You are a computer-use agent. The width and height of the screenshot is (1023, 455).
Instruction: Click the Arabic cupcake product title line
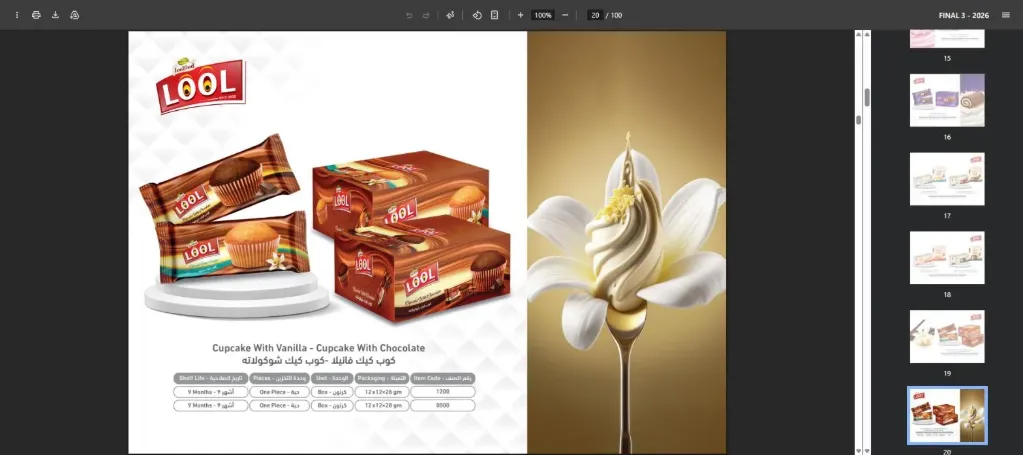coord(318,360)
